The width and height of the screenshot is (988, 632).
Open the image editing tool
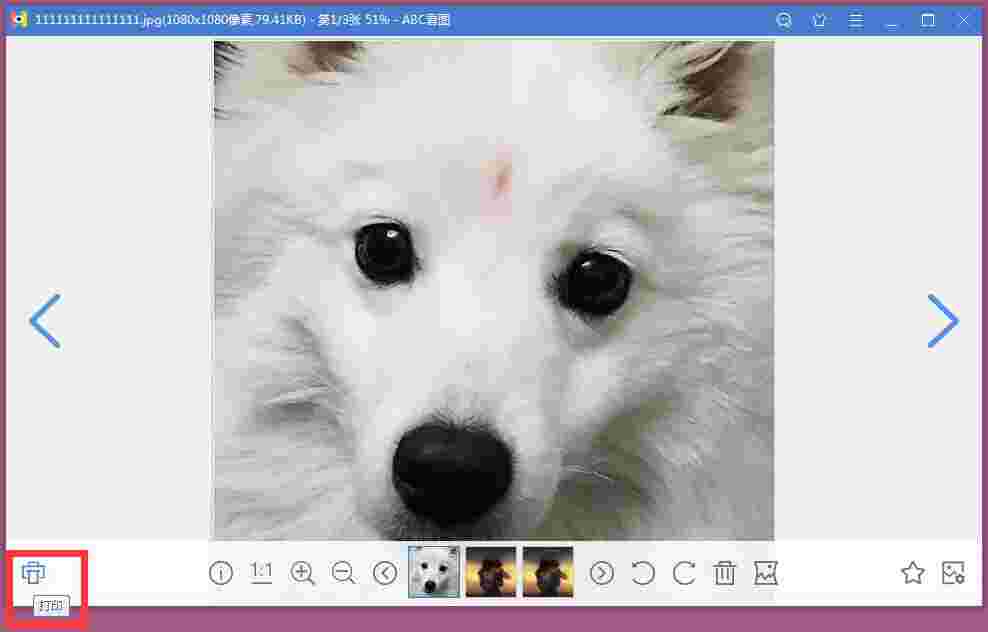pos(765,573)
